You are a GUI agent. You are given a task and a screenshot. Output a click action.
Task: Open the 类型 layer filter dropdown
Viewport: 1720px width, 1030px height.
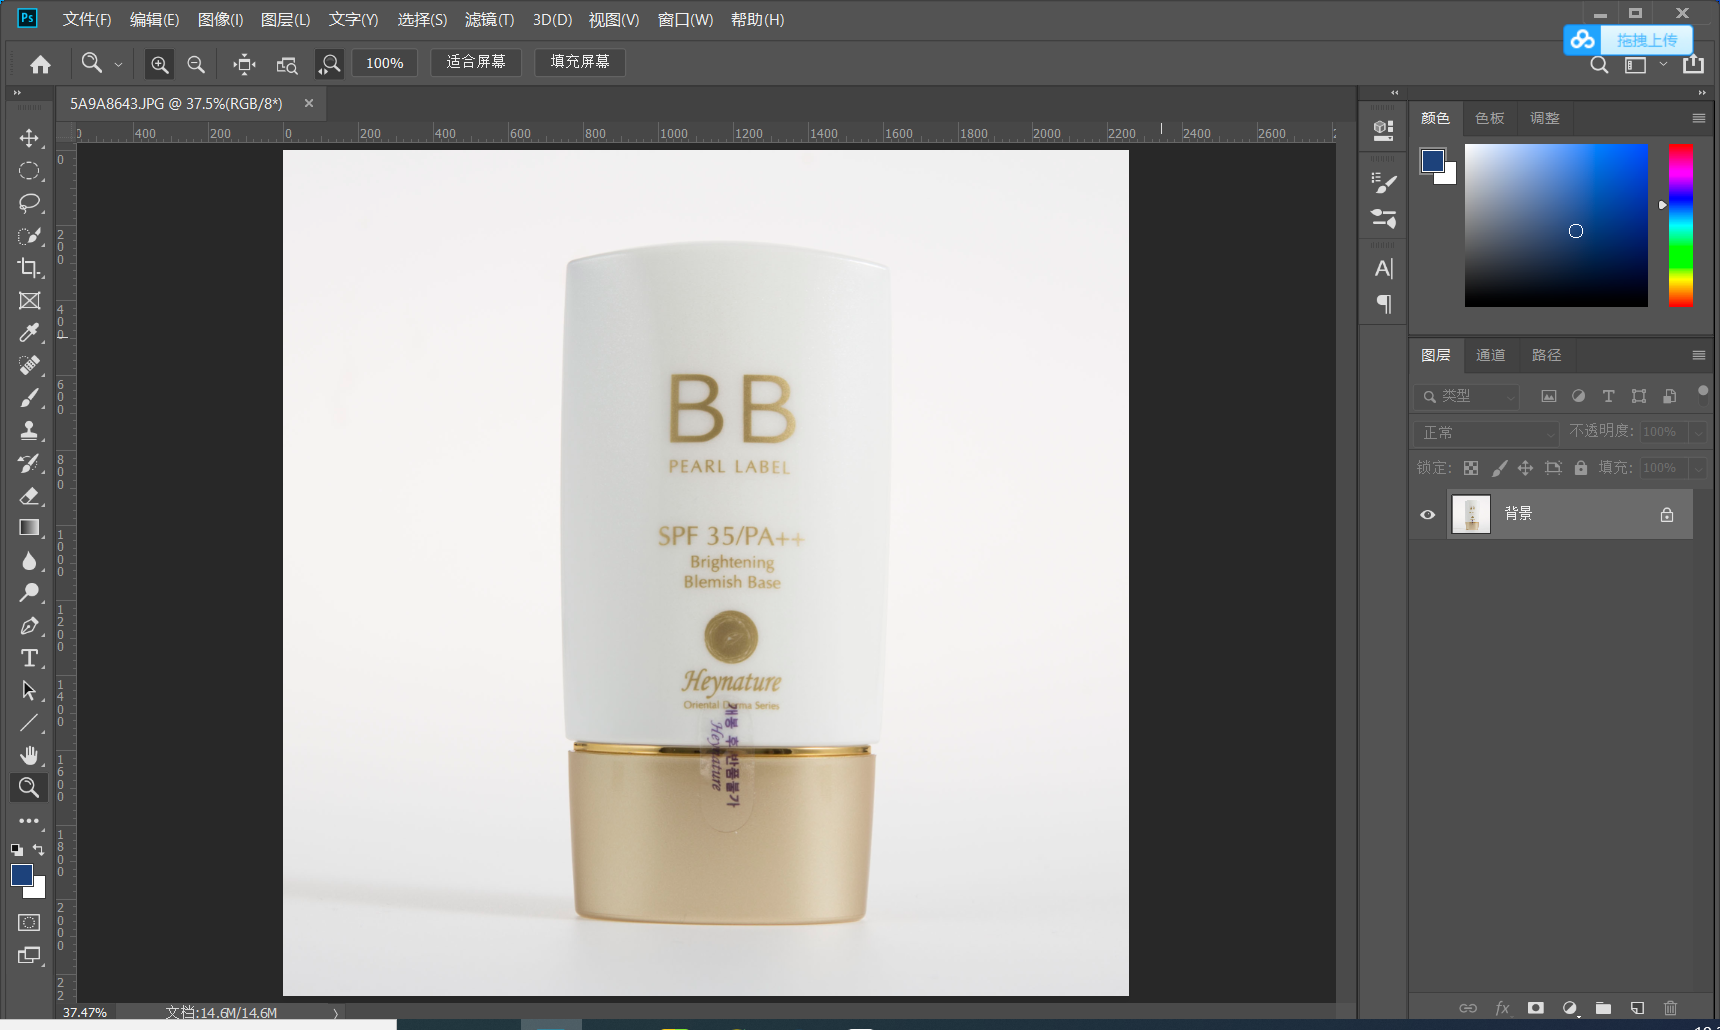tap(1466, 397)
